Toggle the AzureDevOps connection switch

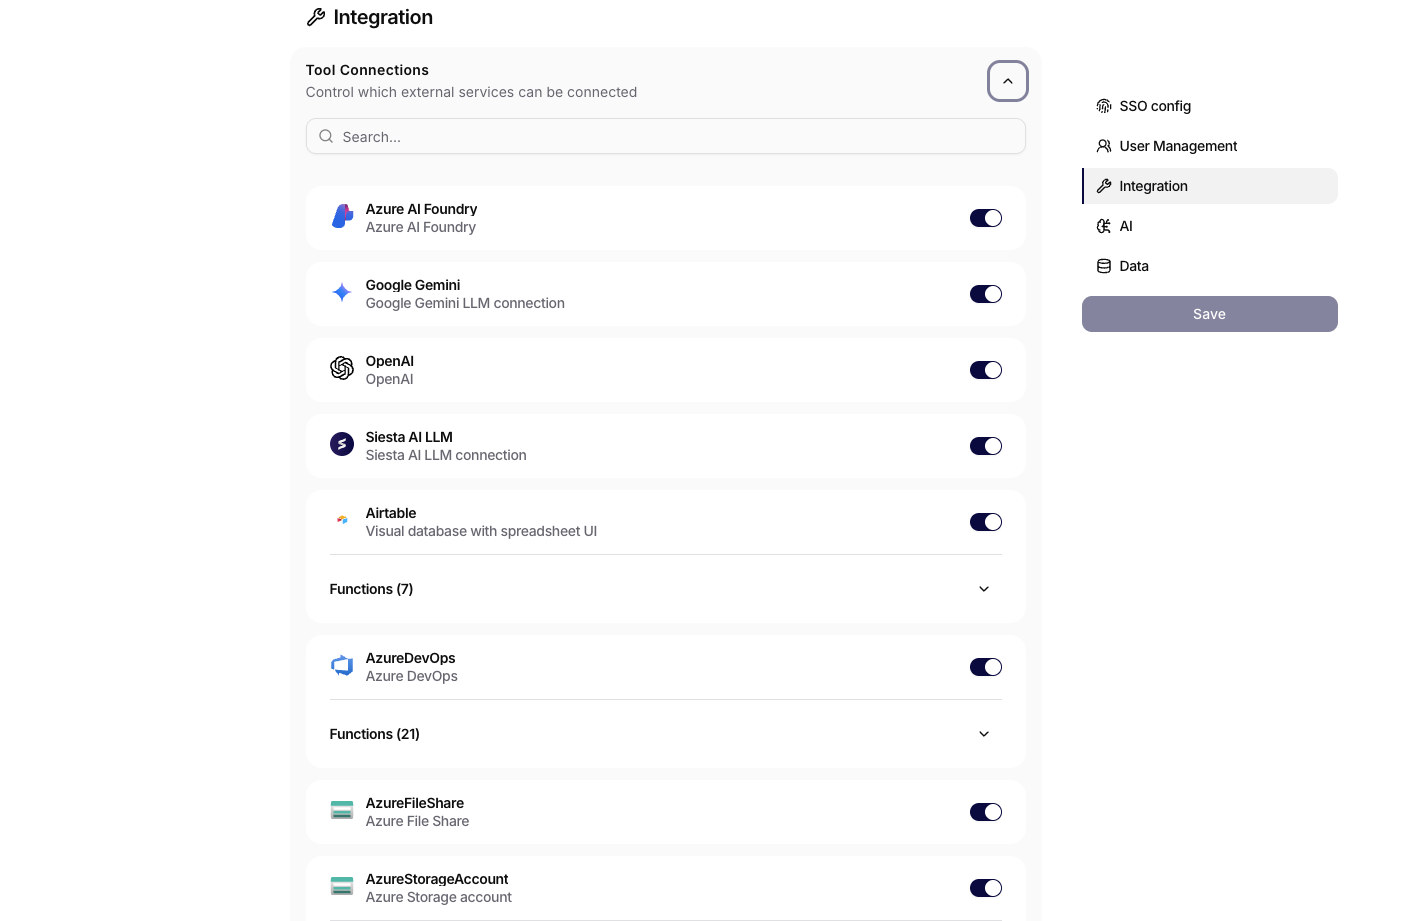[986, 667]
